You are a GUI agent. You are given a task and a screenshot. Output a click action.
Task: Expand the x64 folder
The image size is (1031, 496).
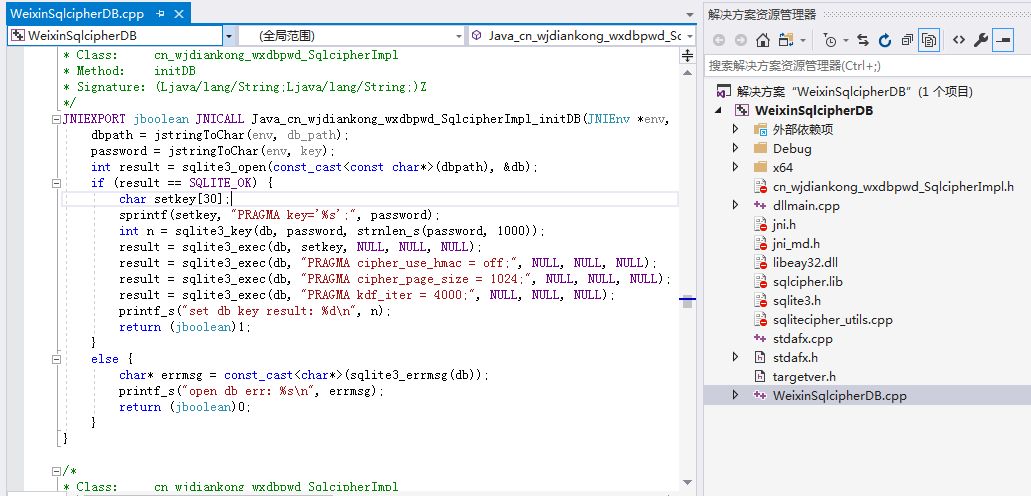point(736,167)
